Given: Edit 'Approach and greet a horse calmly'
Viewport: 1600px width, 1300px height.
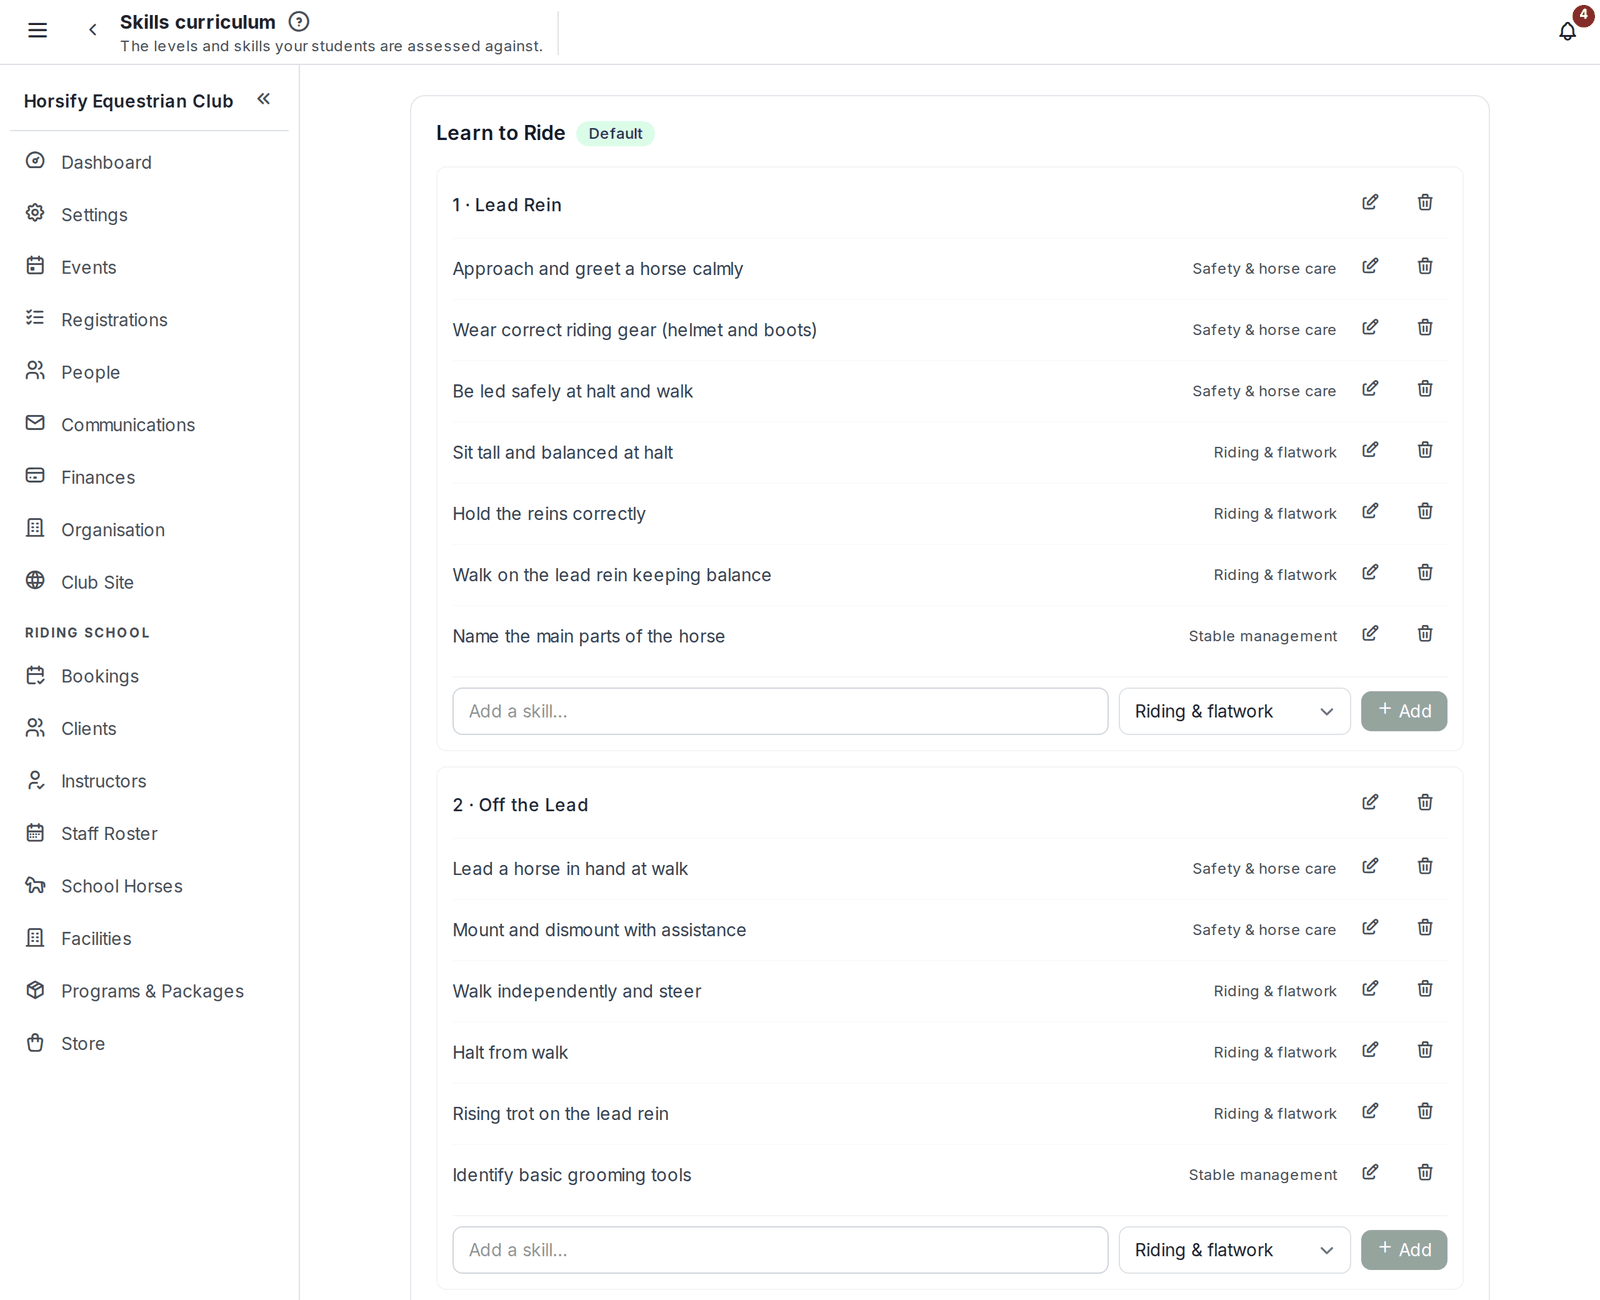Looking at the screenshot, I should (1370, 266).
